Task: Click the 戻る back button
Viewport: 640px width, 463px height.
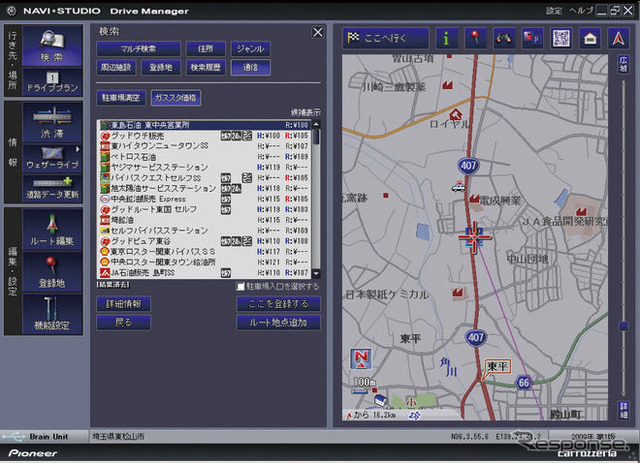Action: coord(123,323)
